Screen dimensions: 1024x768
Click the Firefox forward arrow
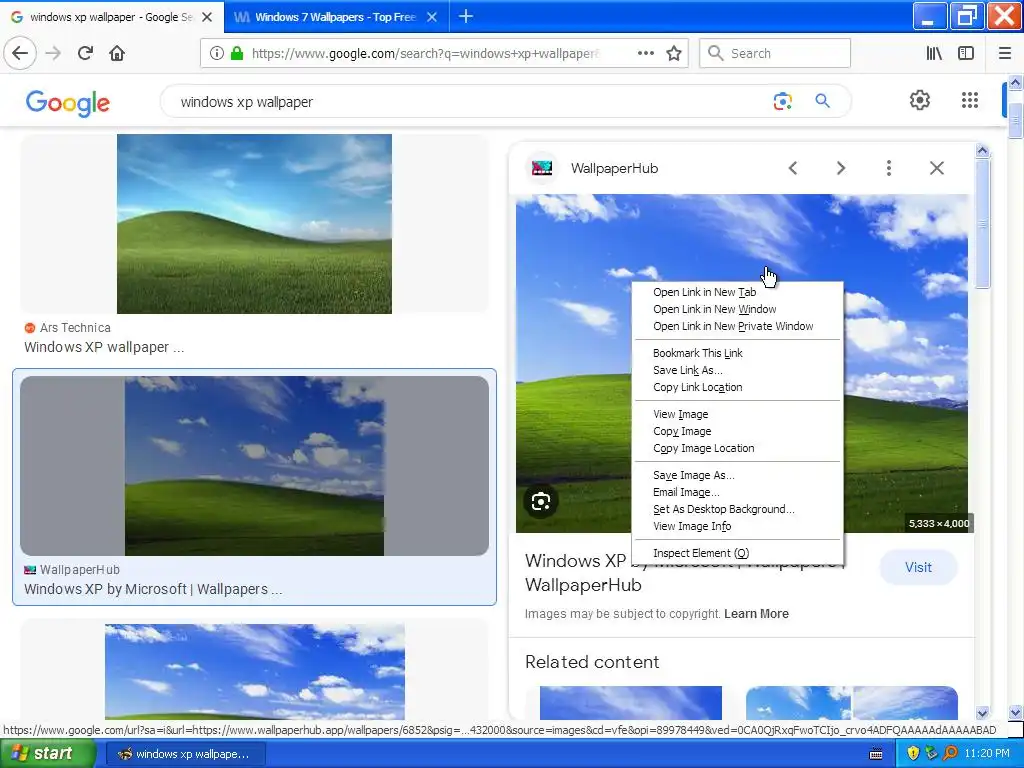pos(53,53)
